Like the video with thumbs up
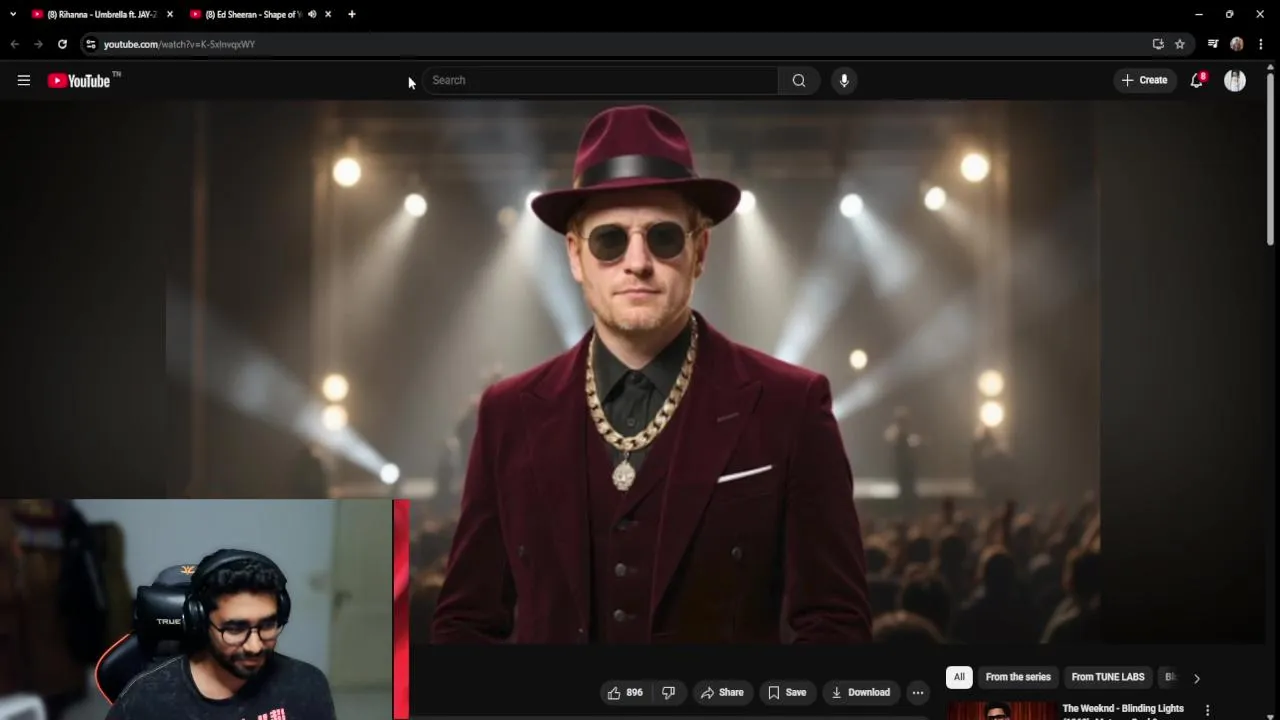 625,692
